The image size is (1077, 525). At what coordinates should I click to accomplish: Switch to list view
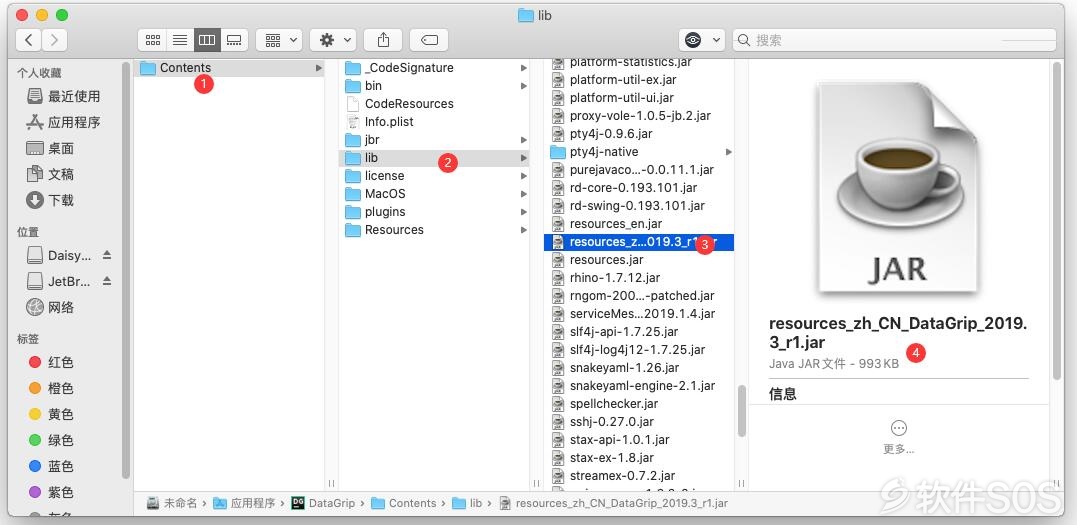click(180, 40)
